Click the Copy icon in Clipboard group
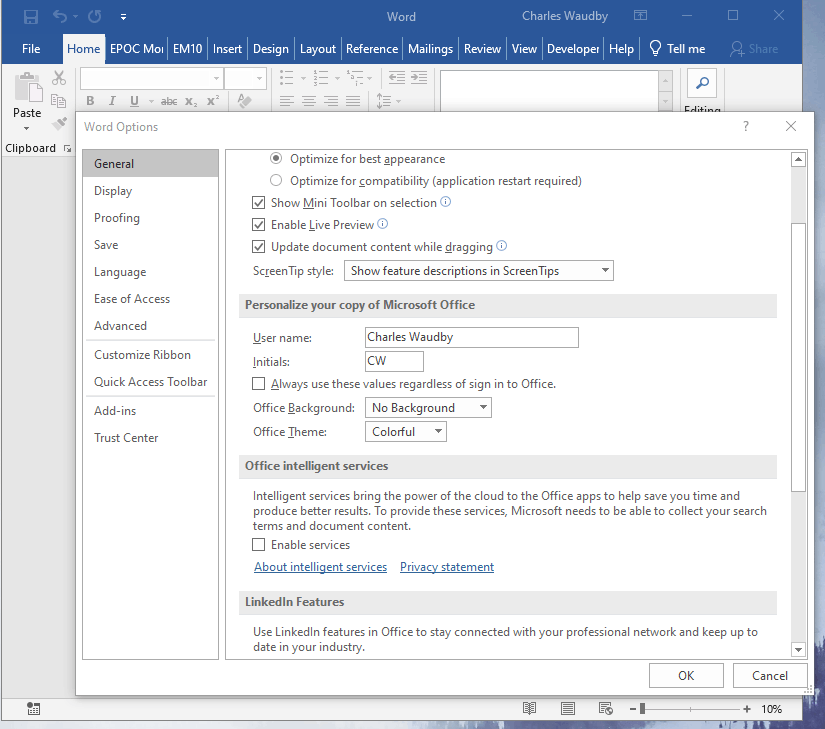 click(58, 100)
